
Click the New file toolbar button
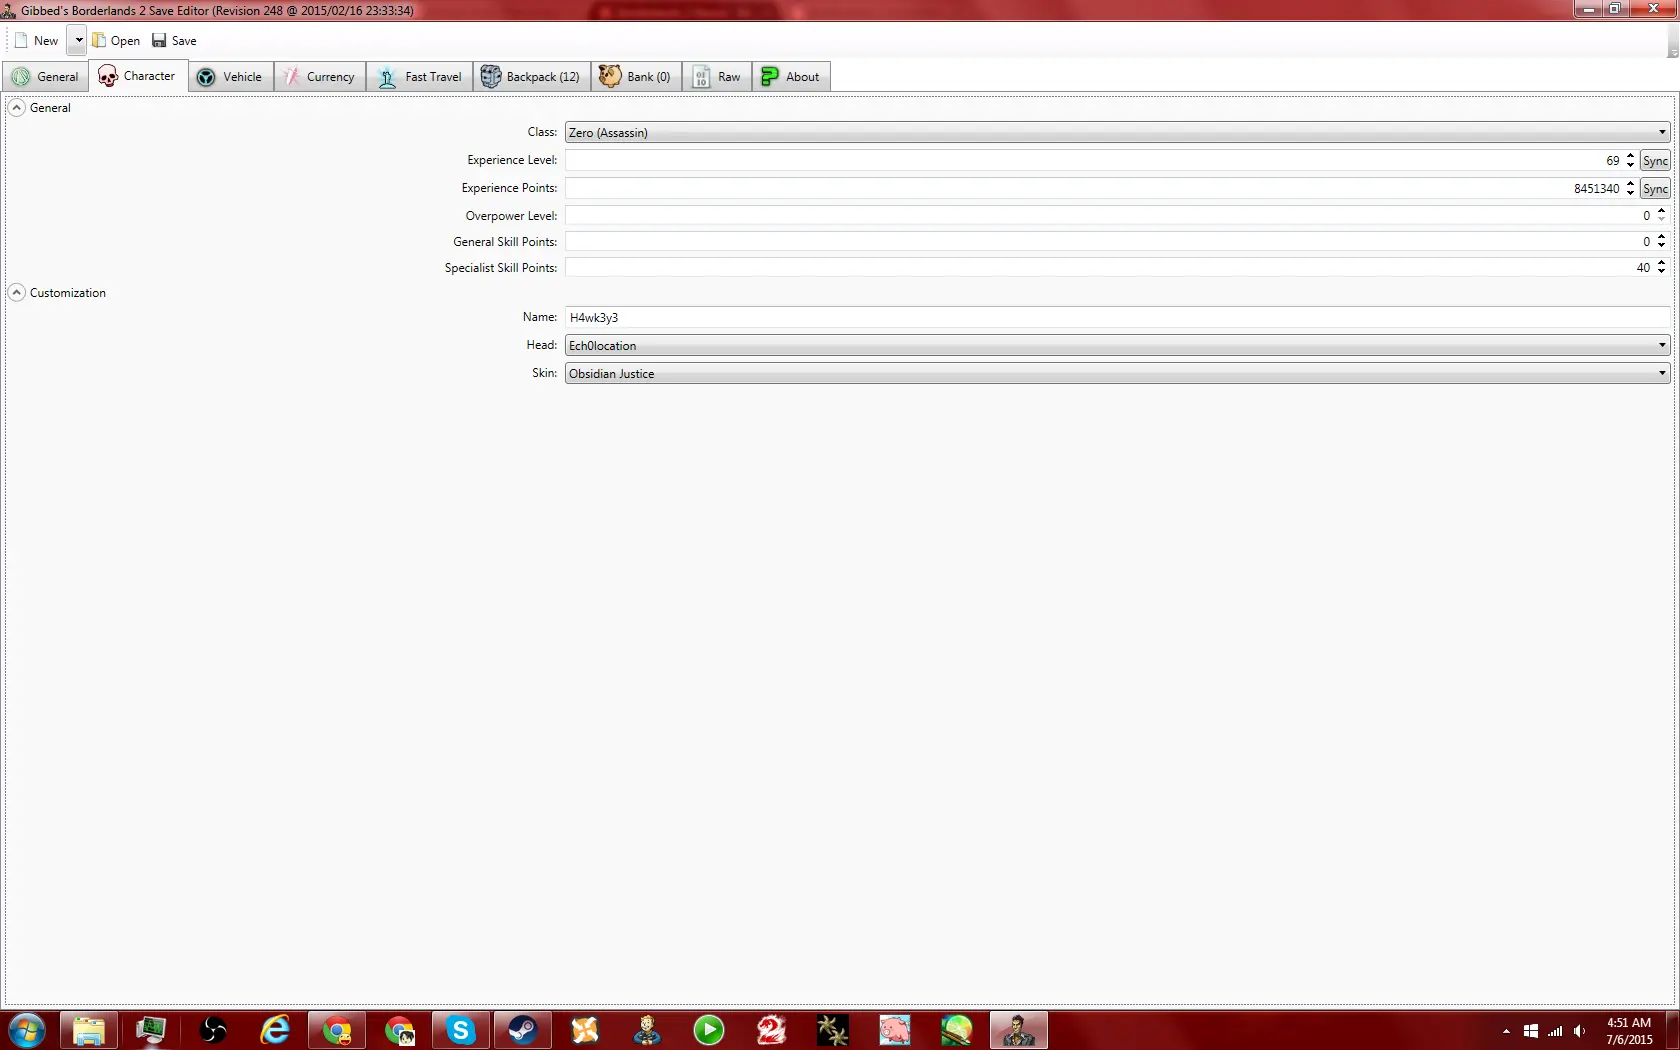tap(37, 41)
